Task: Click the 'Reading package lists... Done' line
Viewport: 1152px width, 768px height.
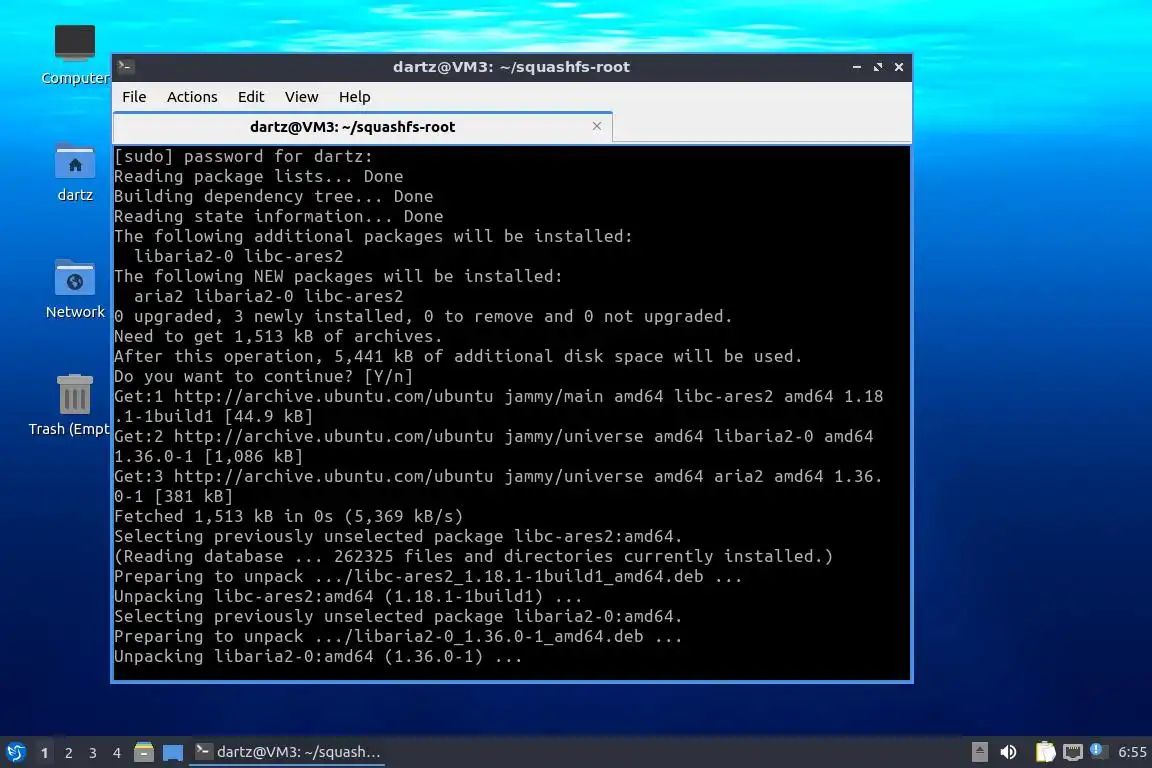Action: pyautogui.click(x=259, y=176)
